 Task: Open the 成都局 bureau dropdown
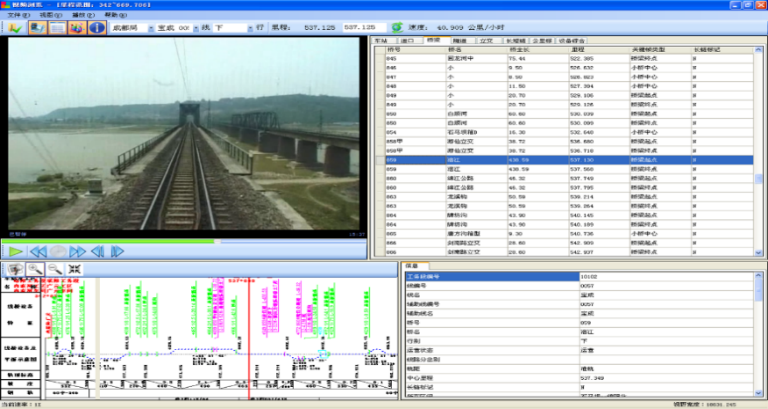click(152, 28)
